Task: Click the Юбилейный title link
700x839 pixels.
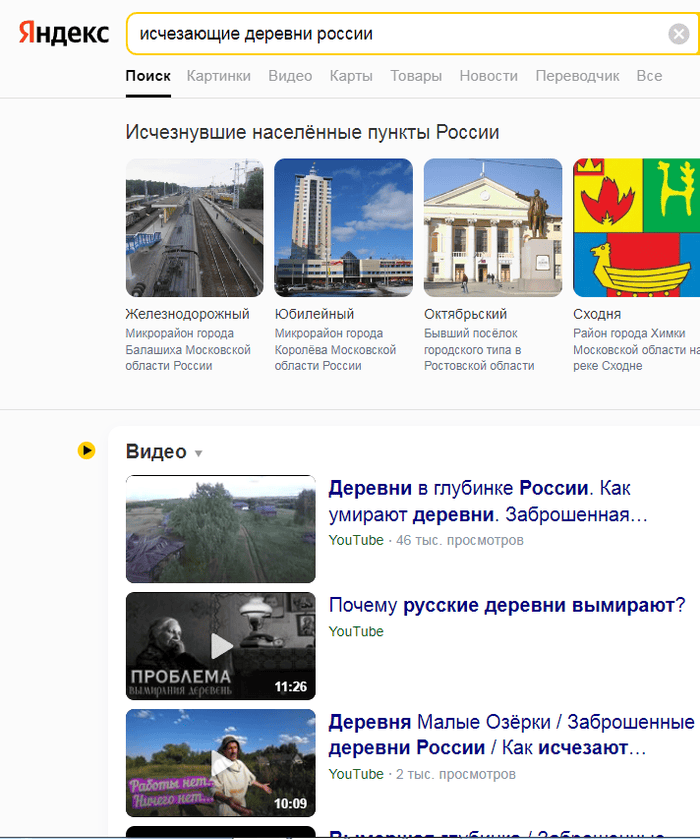Action: click(314, 314)
